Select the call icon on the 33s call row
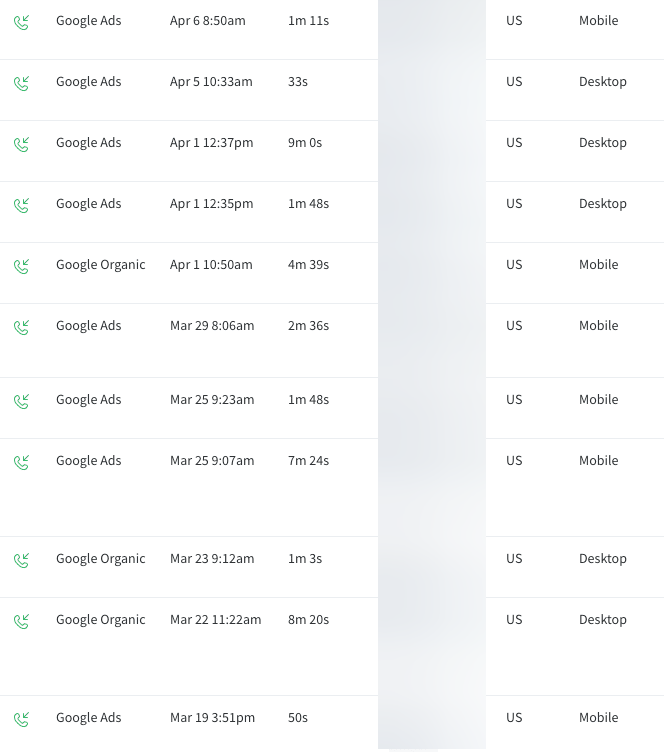 coord(21,83)
